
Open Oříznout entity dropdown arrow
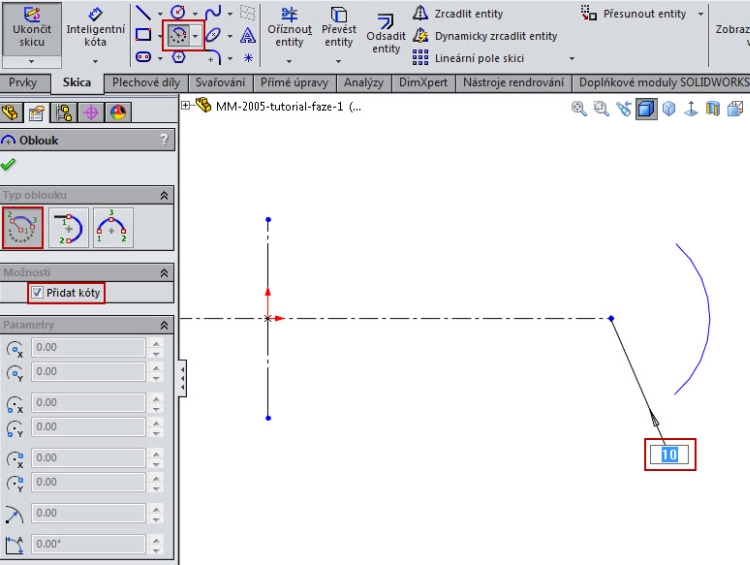click(x=289, y=61)
